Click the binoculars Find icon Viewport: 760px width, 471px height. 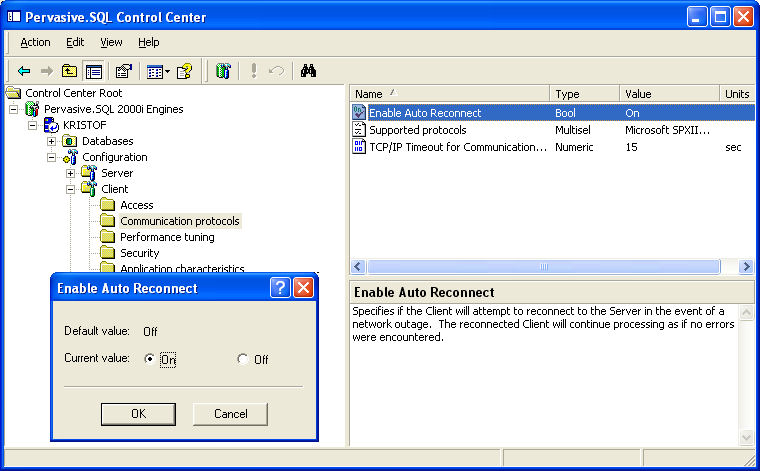click(308, 71)
